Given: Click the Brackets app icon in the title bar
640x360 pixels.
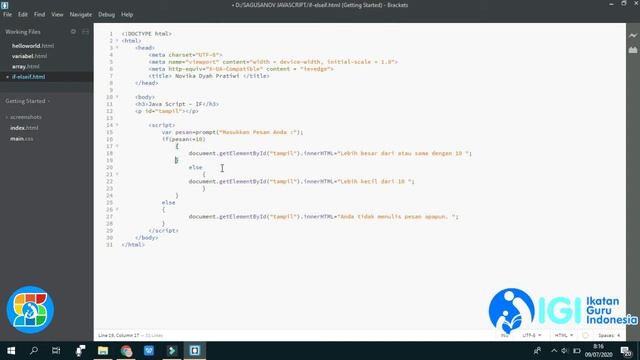Looking at the screenshot, I should tap(4, 5).
